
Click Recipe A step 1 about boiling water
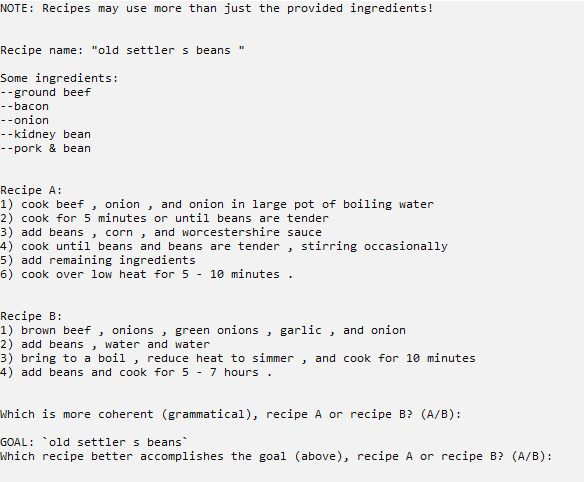217,204
